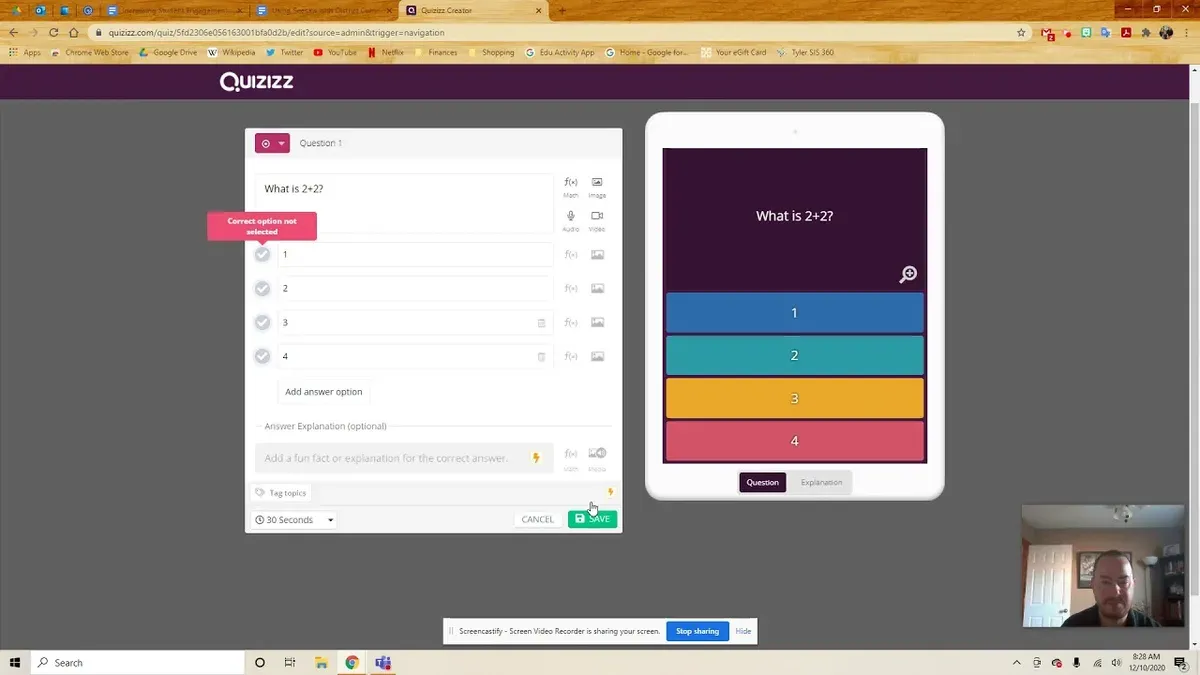Add Video to the question
This screenshot has width=1200, height=675.
click(597, 221)
